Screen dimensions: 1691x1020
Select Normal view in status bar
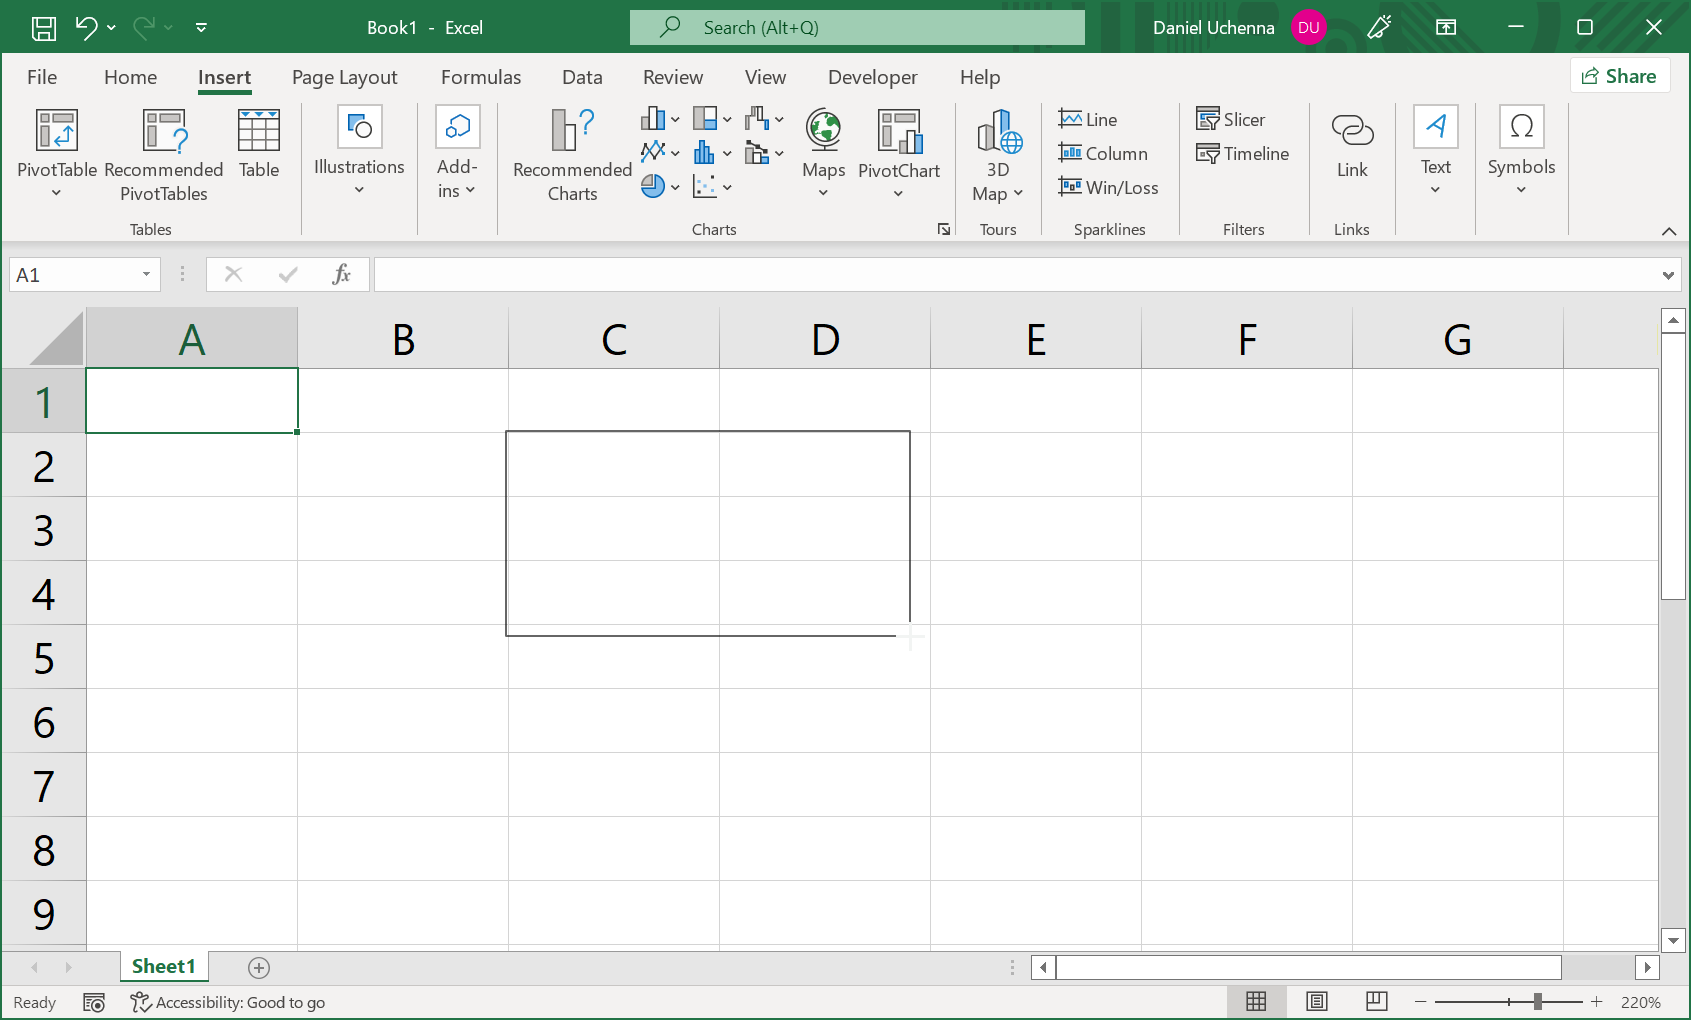point(1257,1001)
